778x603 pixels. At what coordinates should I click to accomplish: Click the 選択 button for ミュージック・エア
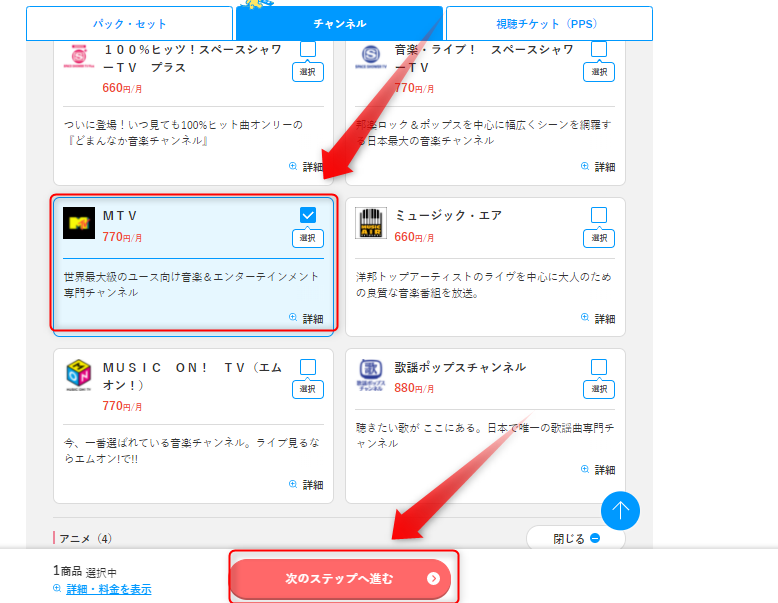click(x=599, y=238)
